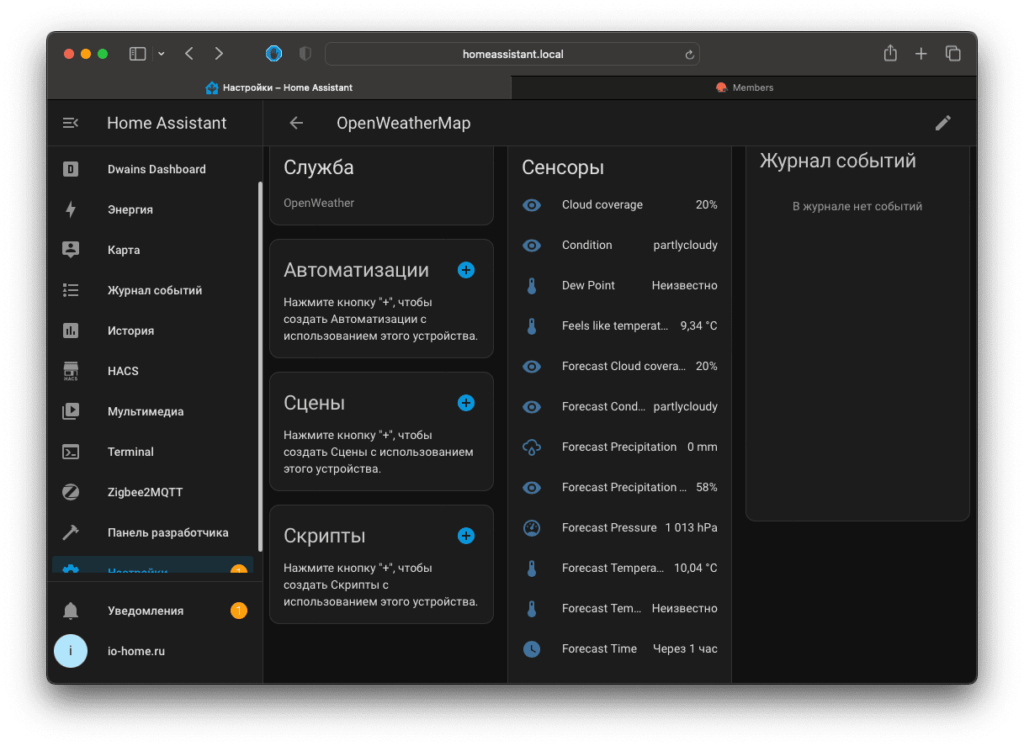This screenshot has height=746, width=1024.
Task: Show Safari tab overview
Action: tap(953, 54)
